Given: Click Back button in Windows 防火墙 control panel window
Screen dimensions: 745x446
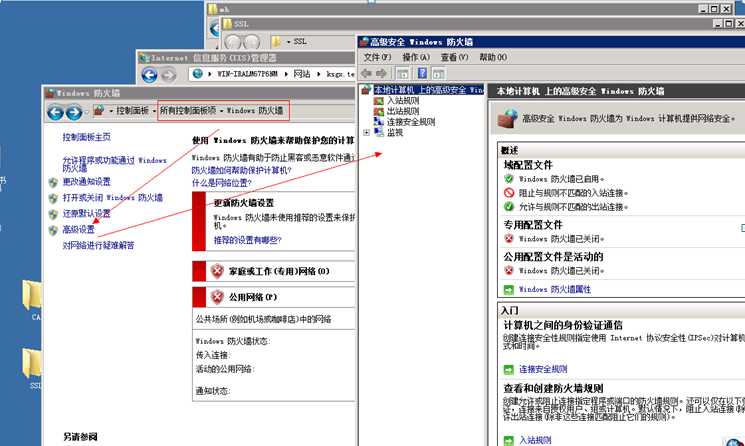Looking at the screenshot, I should pos(56,112).
